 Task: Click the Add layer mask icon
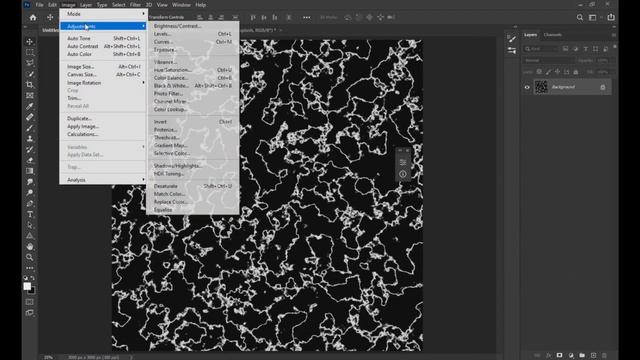point(560,355)
